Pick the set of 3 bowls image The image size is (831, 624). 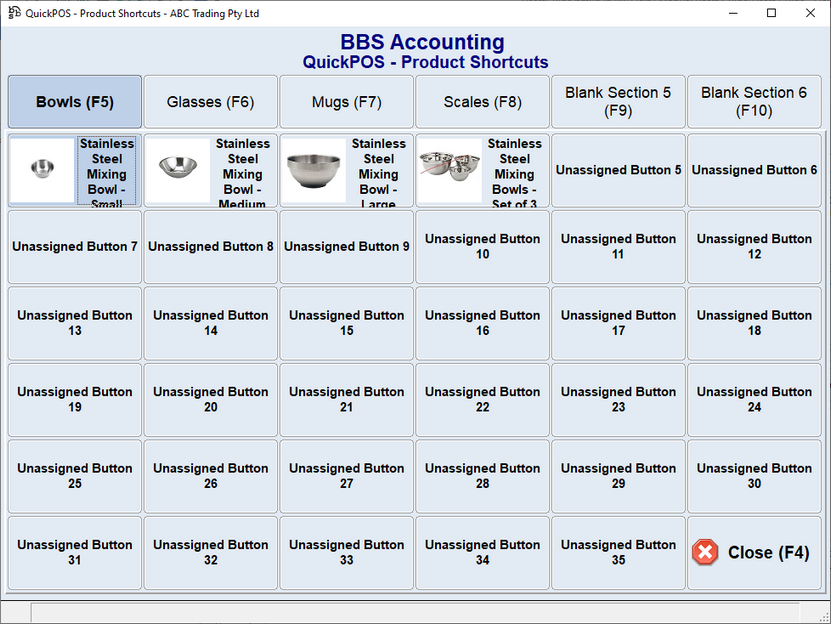[x=449, y=170]
